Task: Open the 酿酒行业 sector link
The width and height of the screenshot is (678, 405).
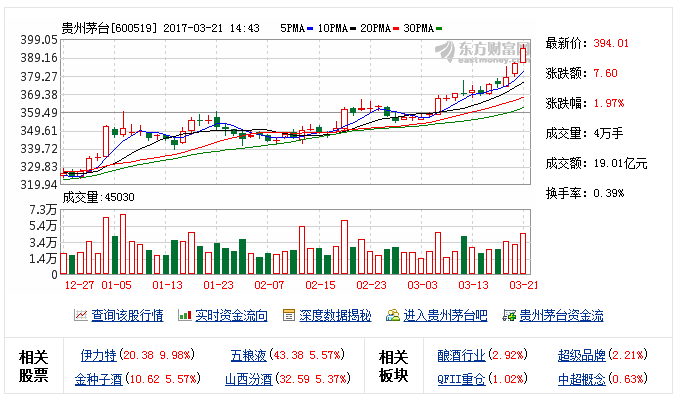Action: point(461,355)
